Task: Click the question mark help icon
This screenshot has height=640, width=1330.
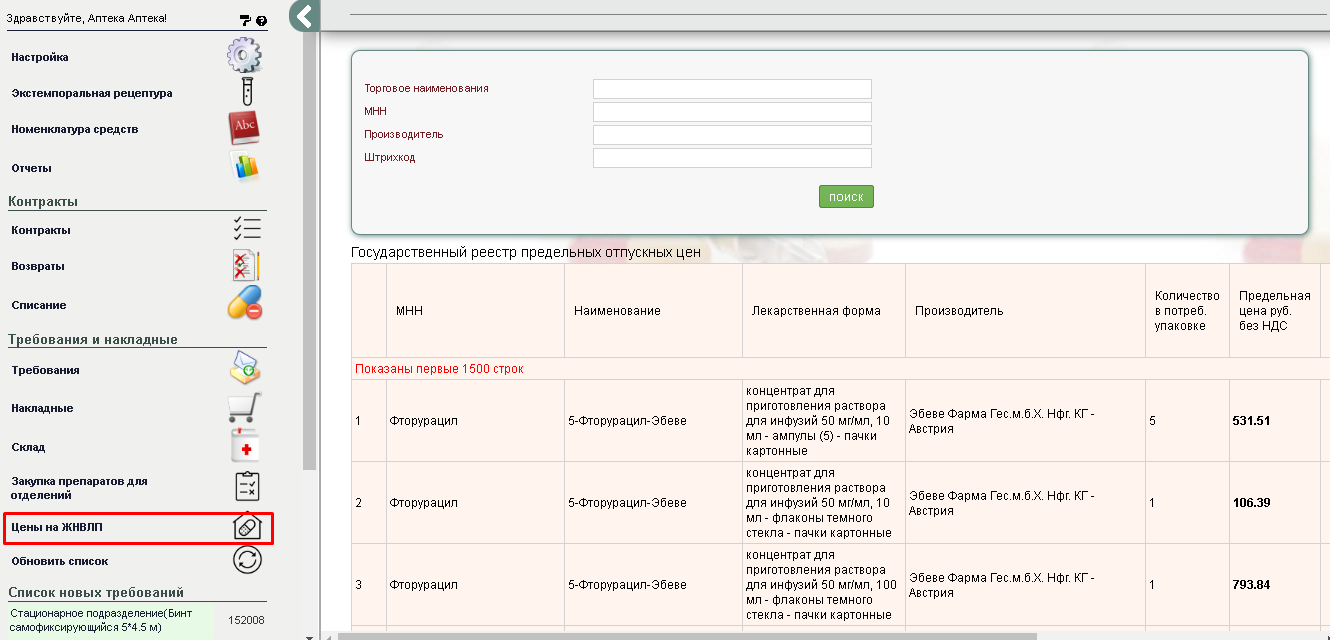Action: [262, 20]
